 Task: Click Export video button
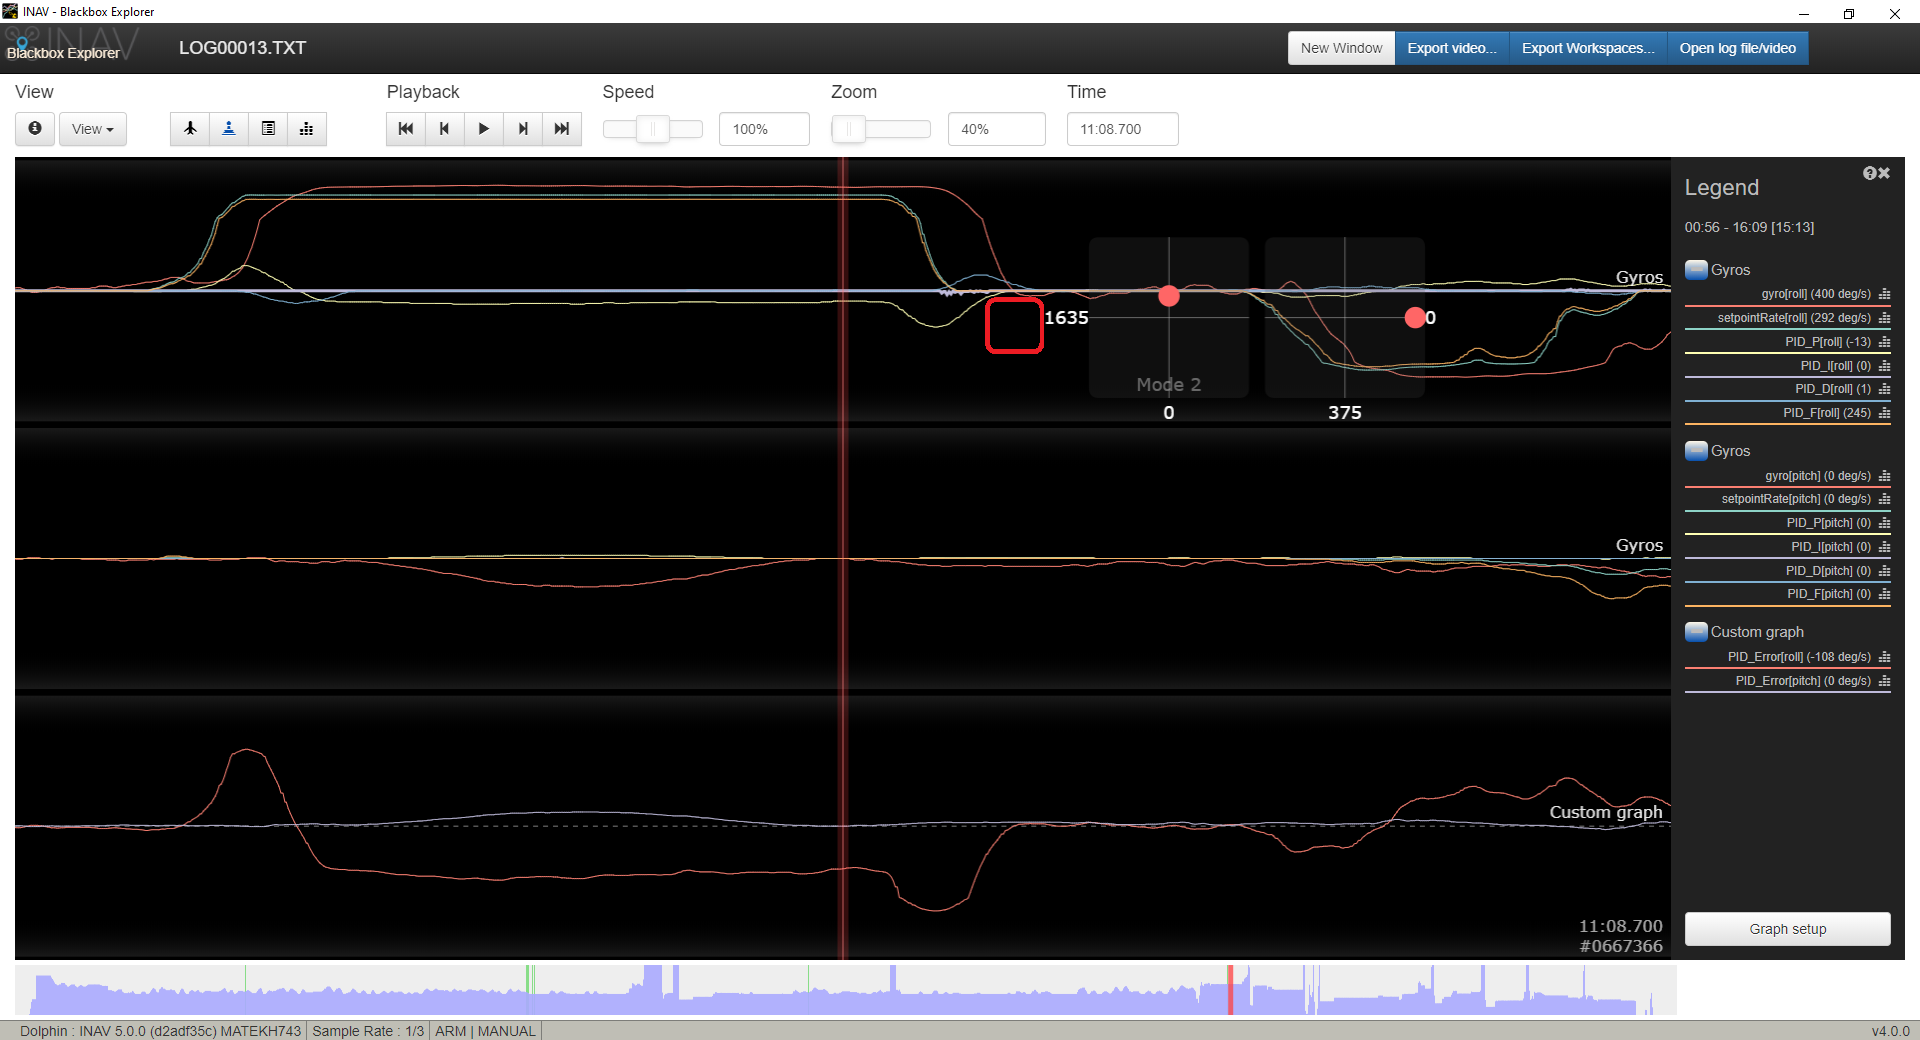[x=1452, y=48]
